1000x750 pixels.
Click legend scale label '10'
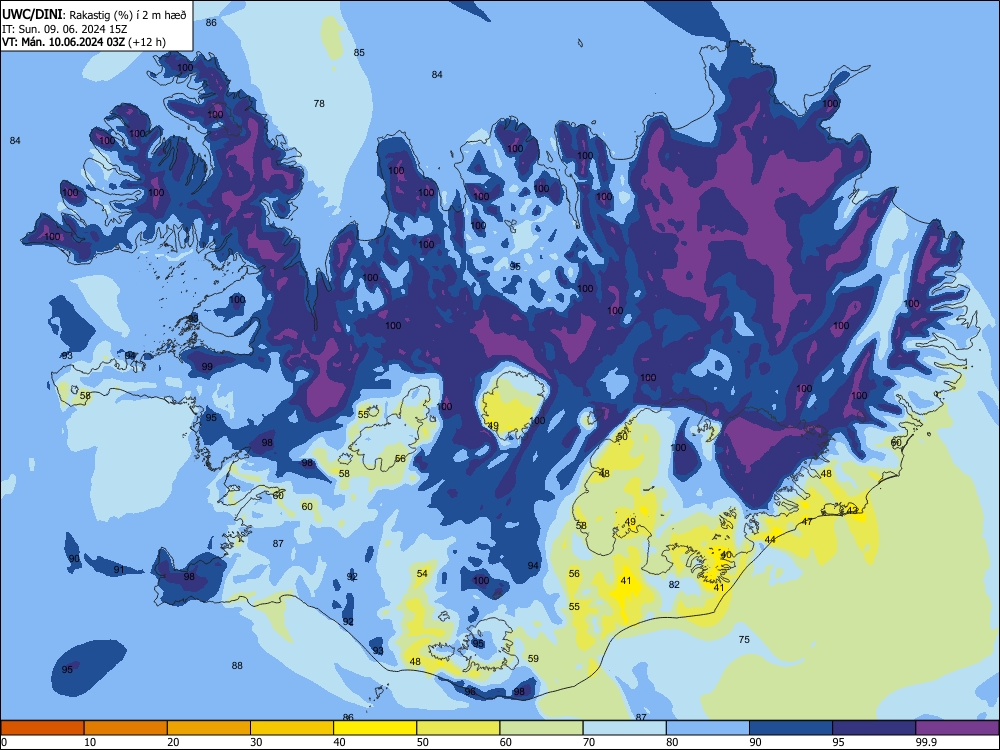point(90,742)
